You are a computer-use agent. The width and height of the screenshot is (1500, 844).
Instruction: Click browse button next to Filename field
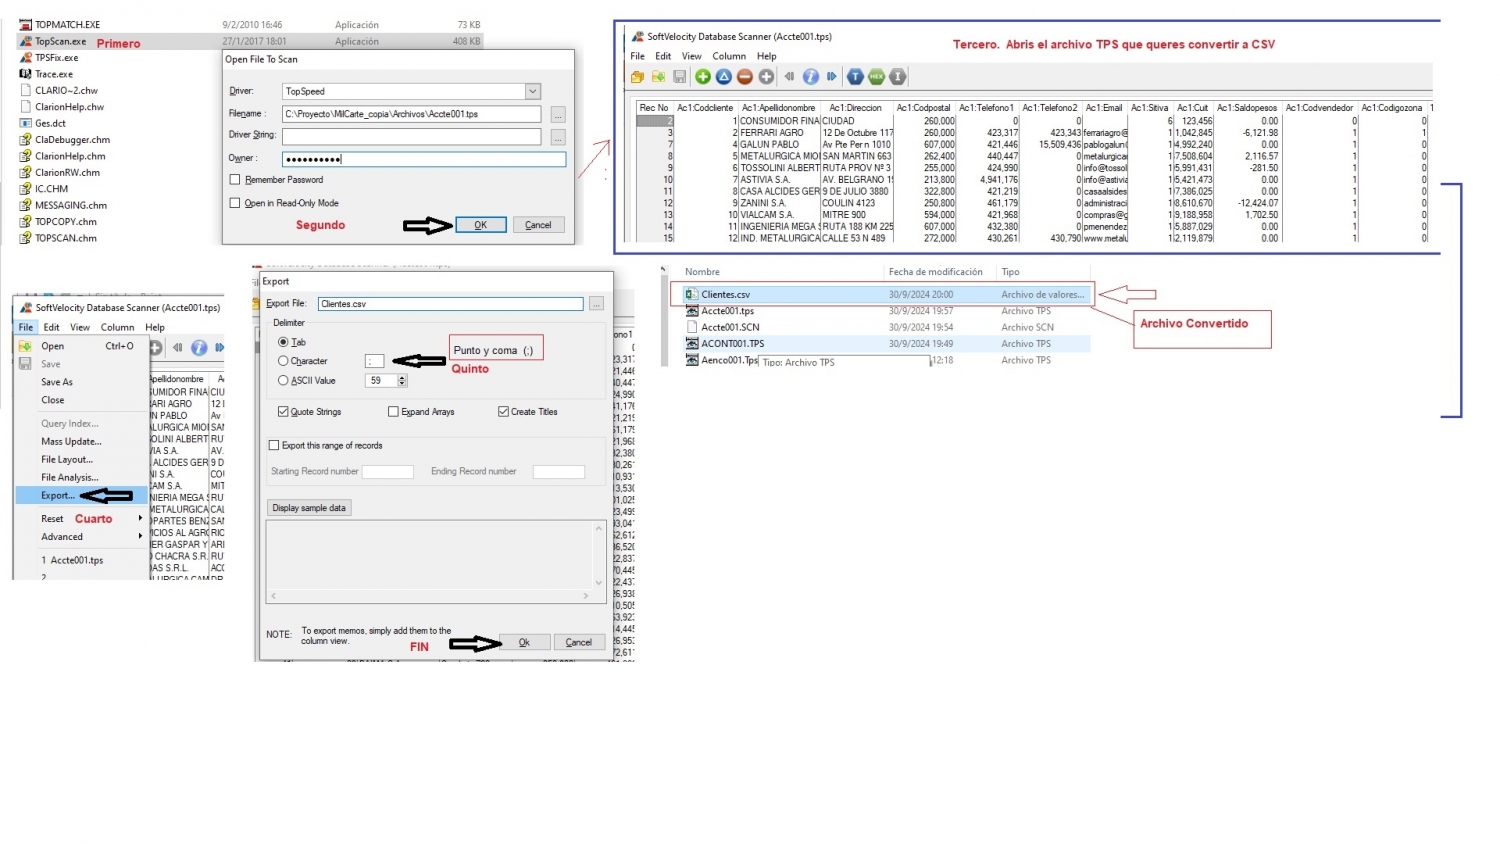point(558,114)
